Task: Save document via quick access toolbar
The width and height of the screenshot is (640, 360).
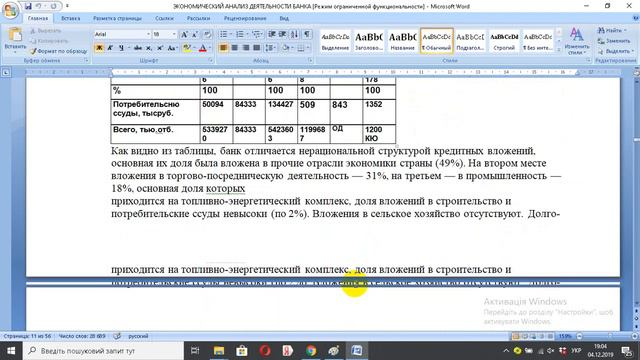Action: (28, 6)
